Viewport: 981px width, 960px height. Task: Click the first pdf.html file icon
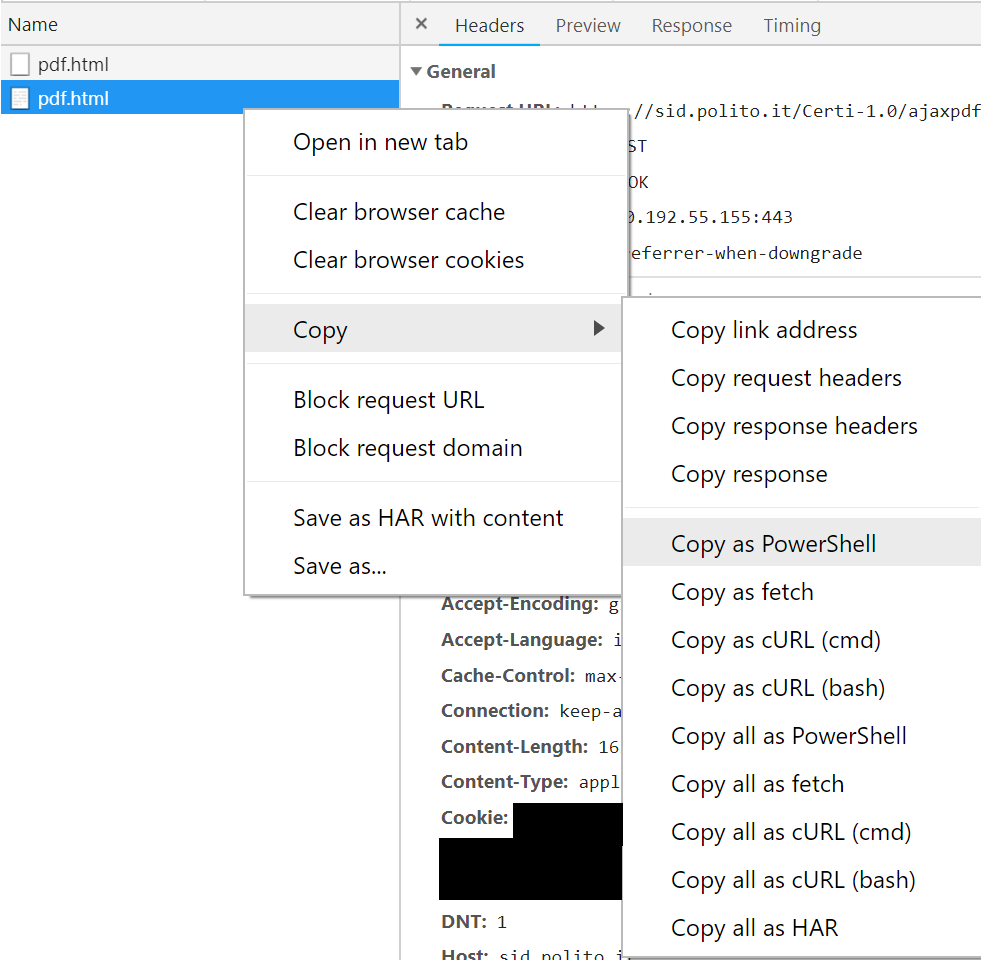pyautogui.click(x=20, y=65)
